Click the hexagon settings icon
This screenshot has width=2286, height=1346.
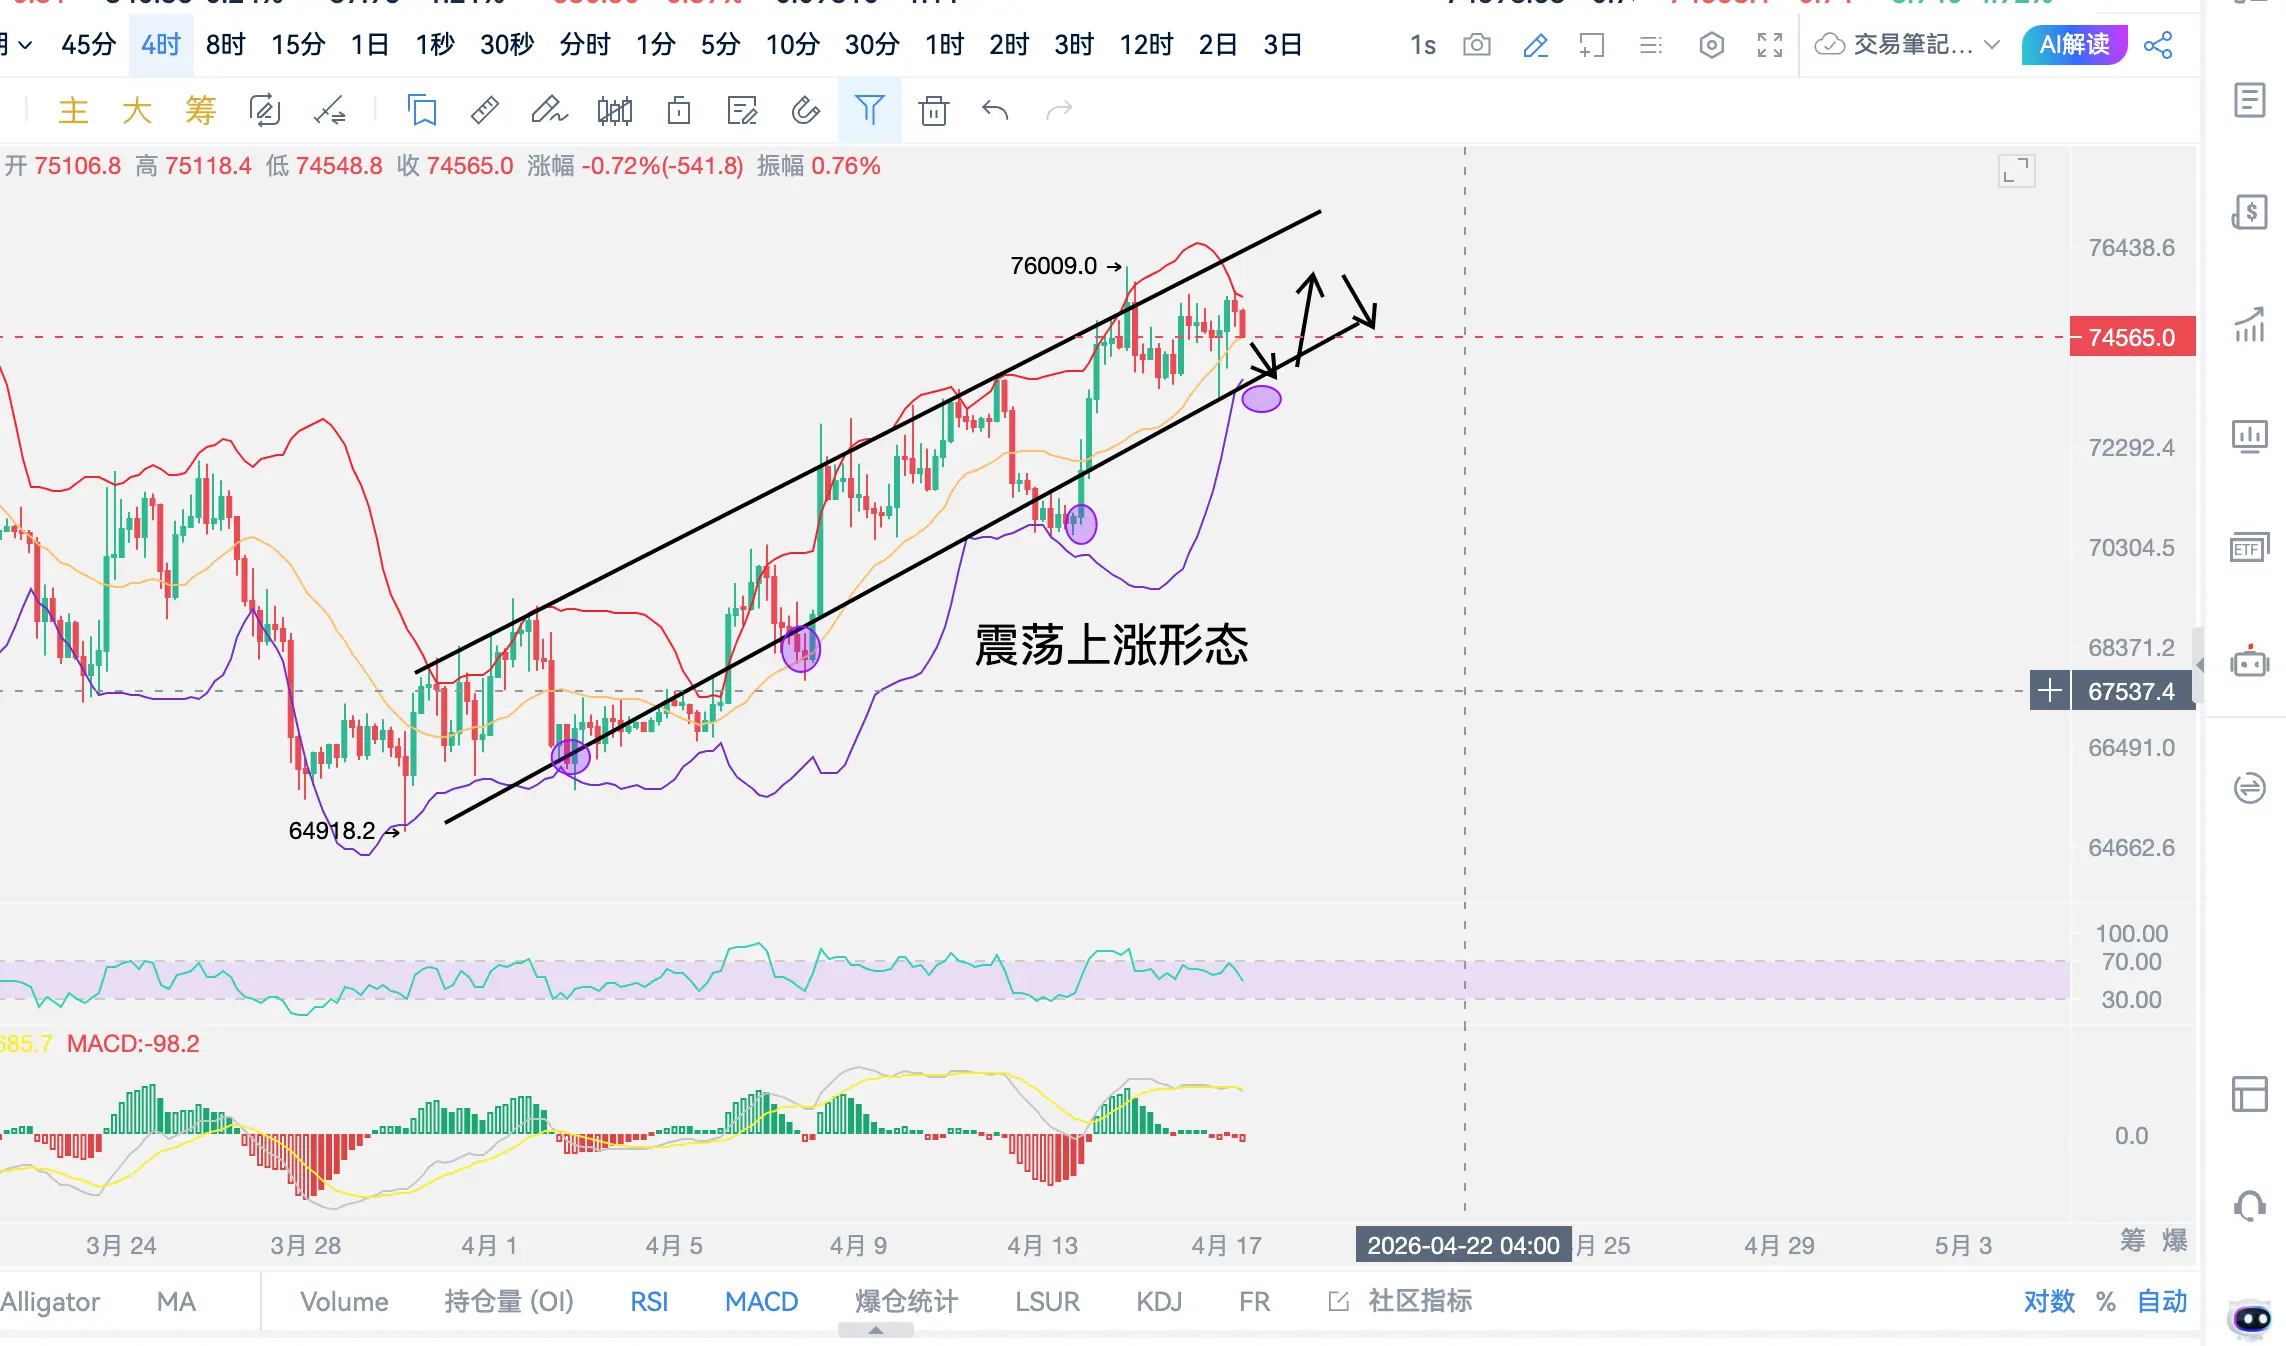coord(1711,45)
